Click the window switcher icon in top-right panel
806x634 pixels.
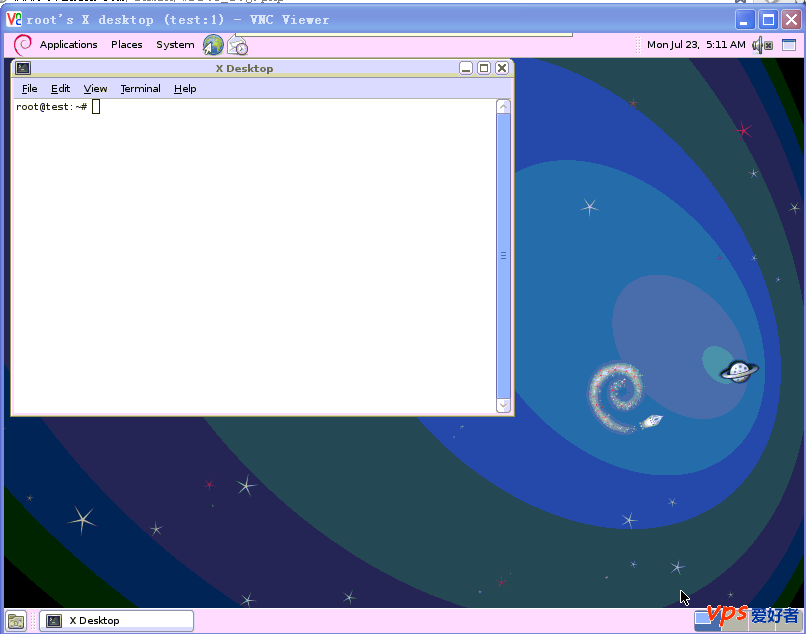tap(788, 45)
